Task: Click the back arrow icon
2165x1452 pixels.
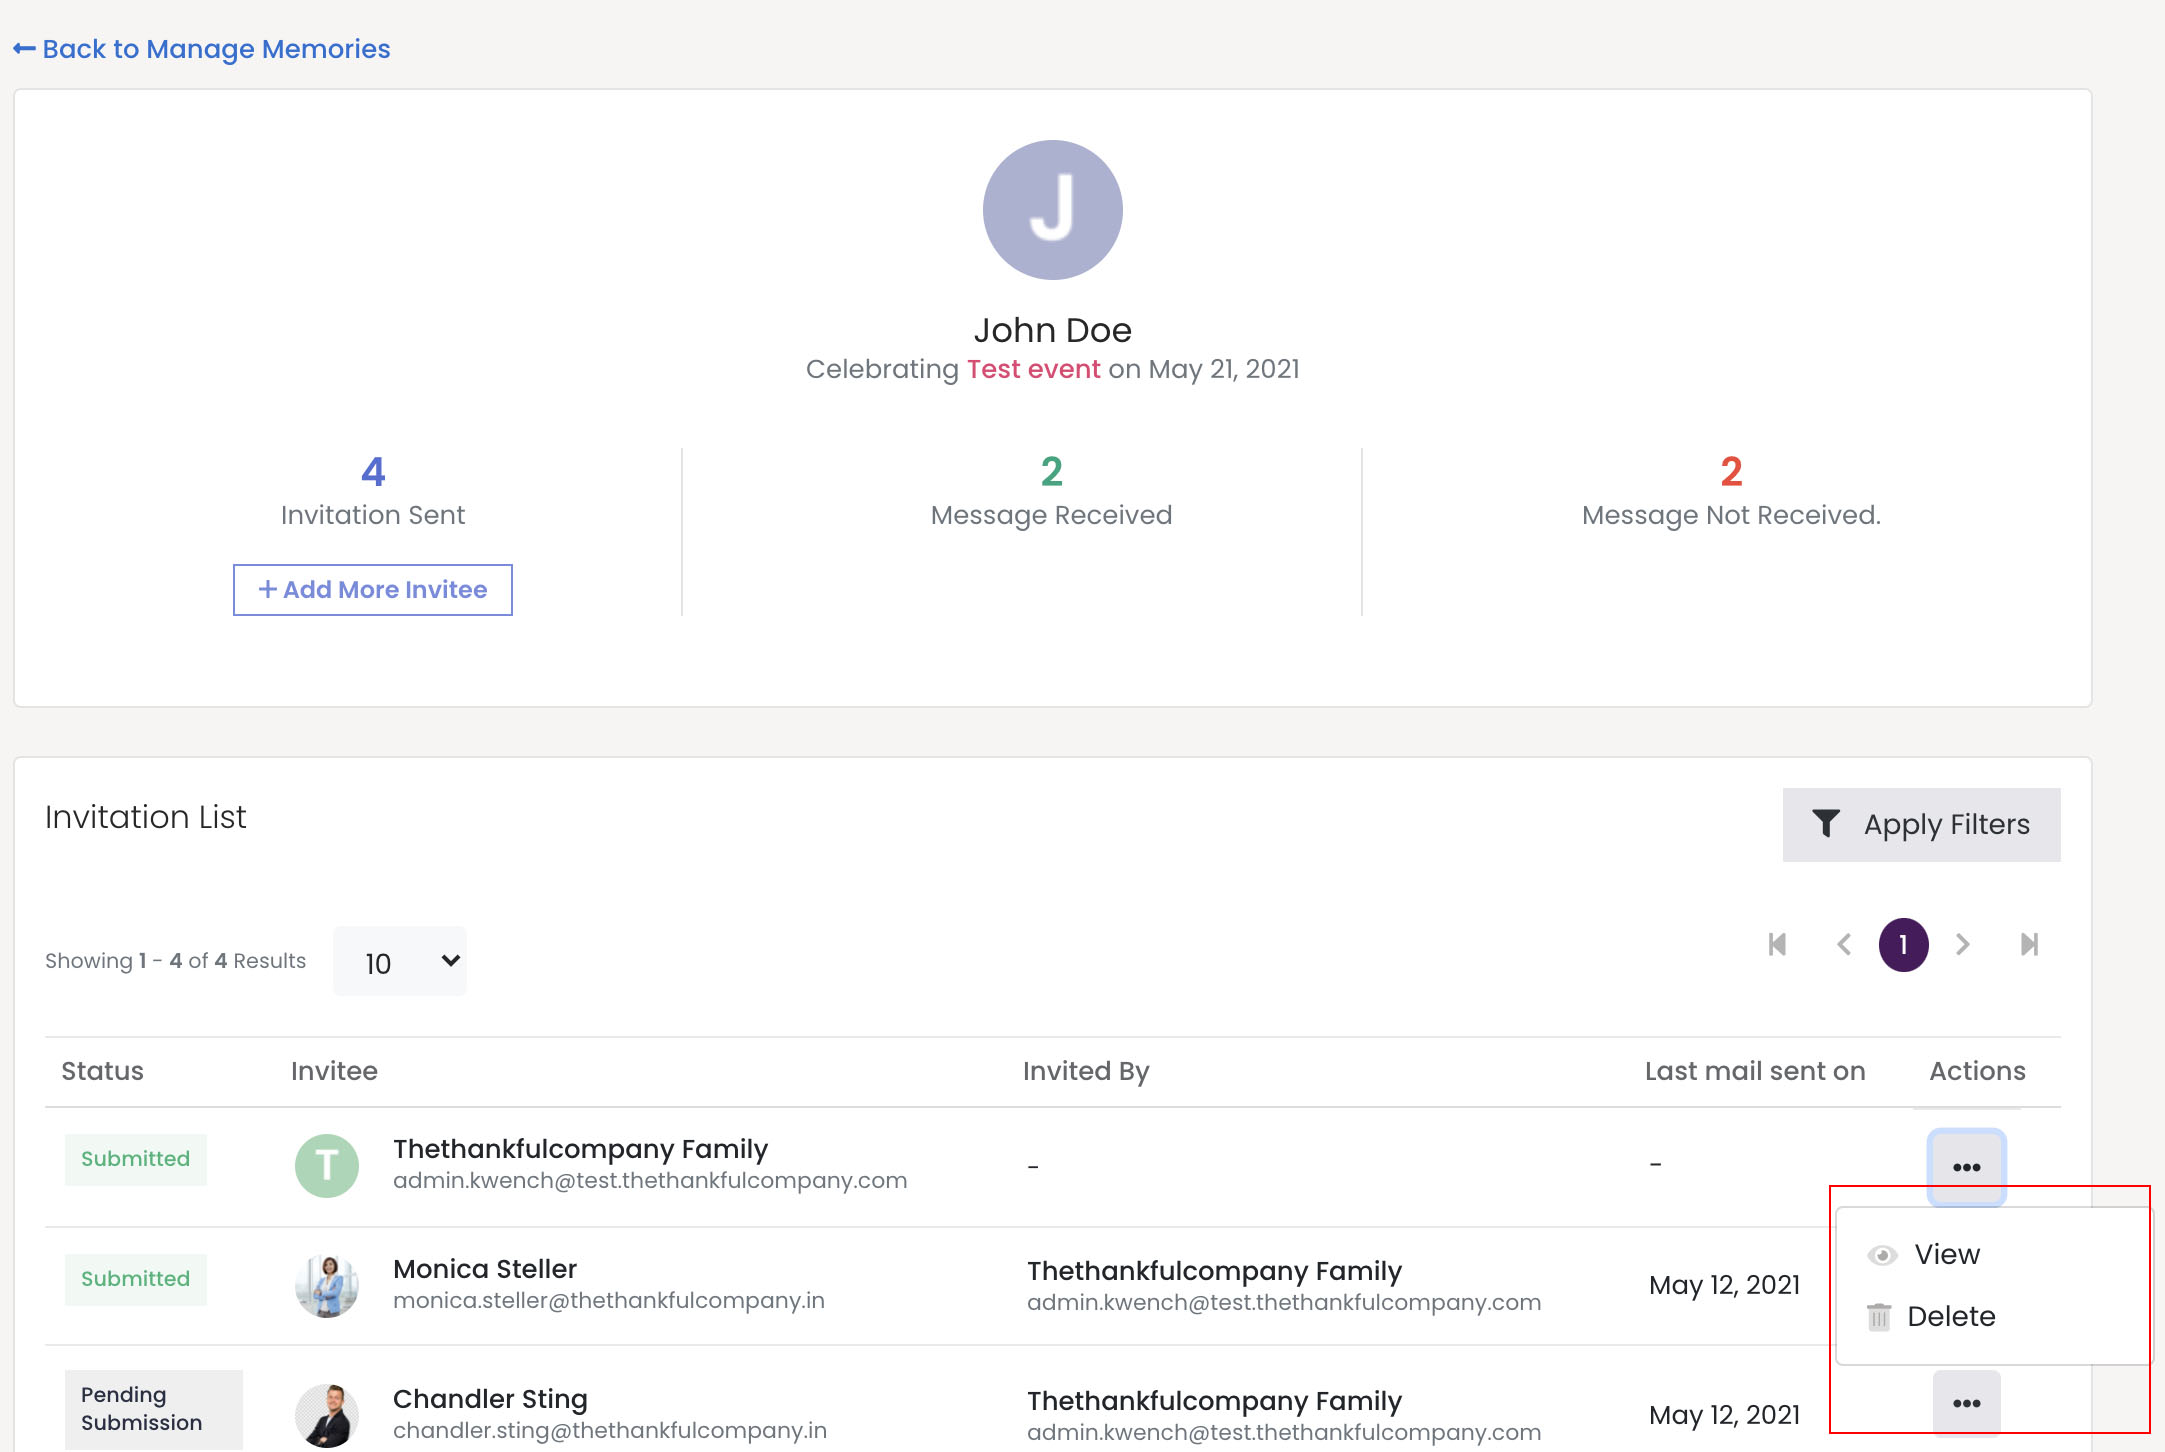Action: [x=24, y=49]
